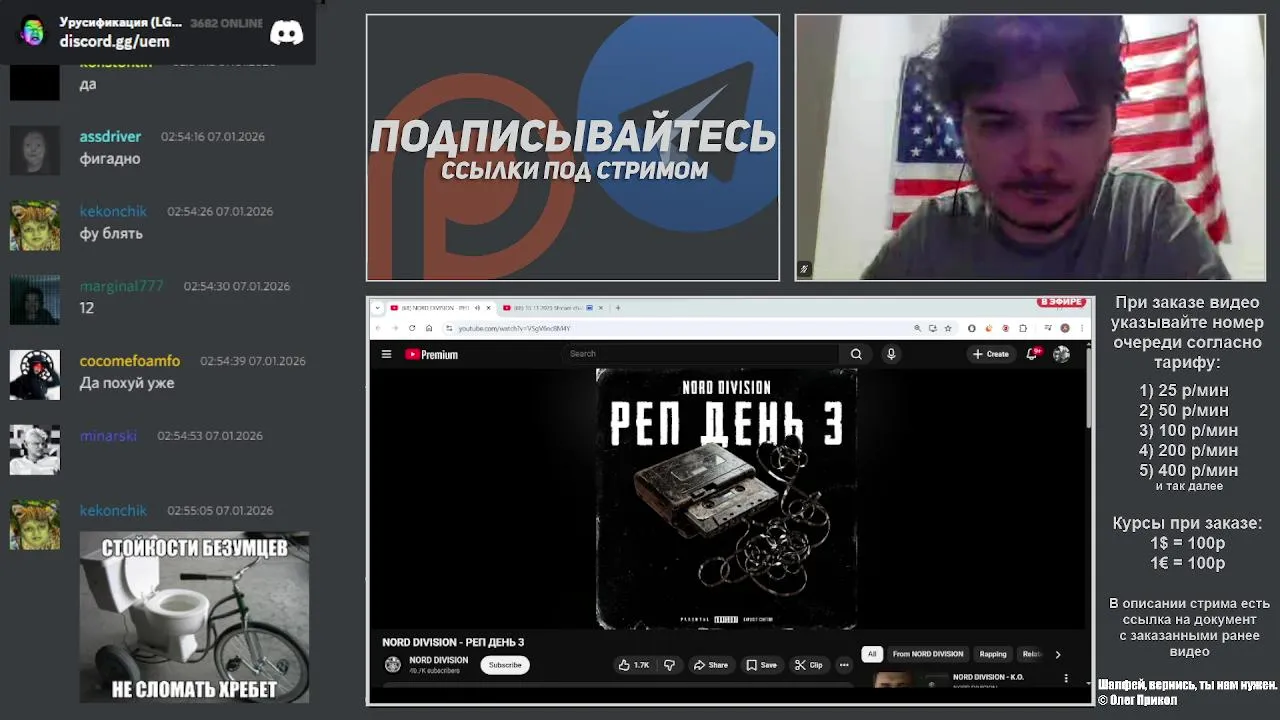Click video title NORD DIVISION - РЕП ДЕНЬ 3
Viewport: 1280px width, 720px height.
coord(453,642)
